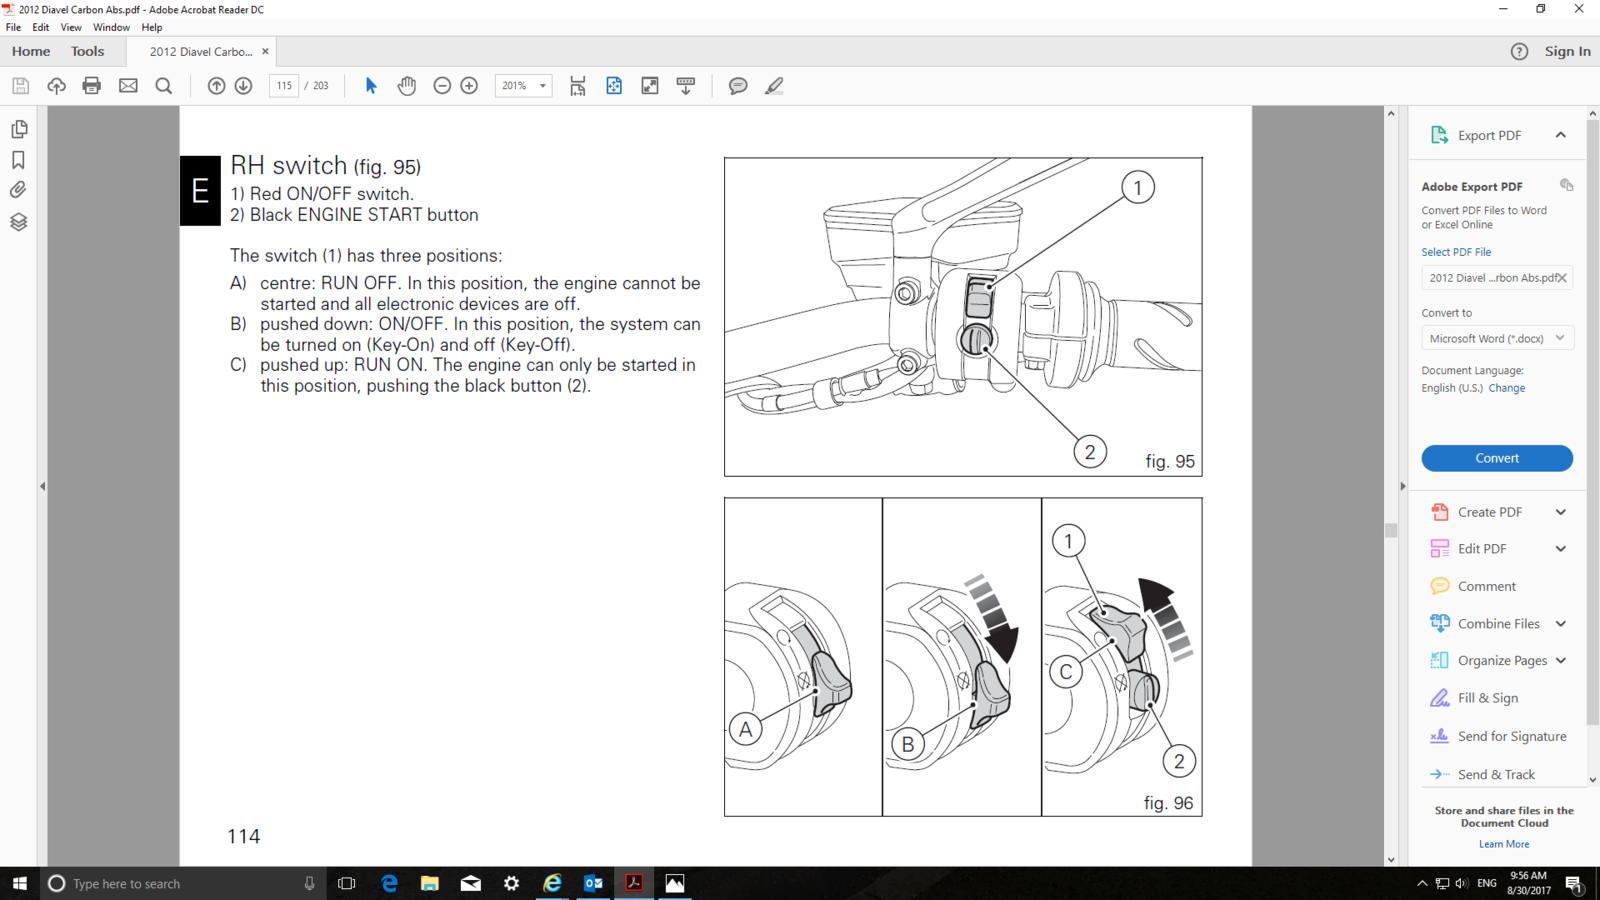Open the Convert to Microsoft Word dropdown

(x=1496, y=339)
